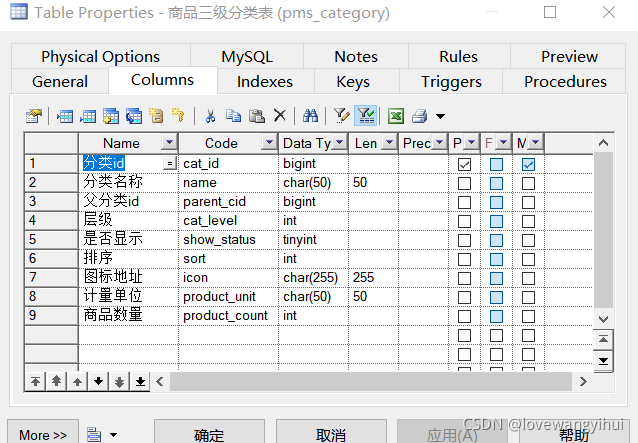Viewport: 638px width, 443px height.
Task: Cut the selected column row
Action: pos(210,116)
